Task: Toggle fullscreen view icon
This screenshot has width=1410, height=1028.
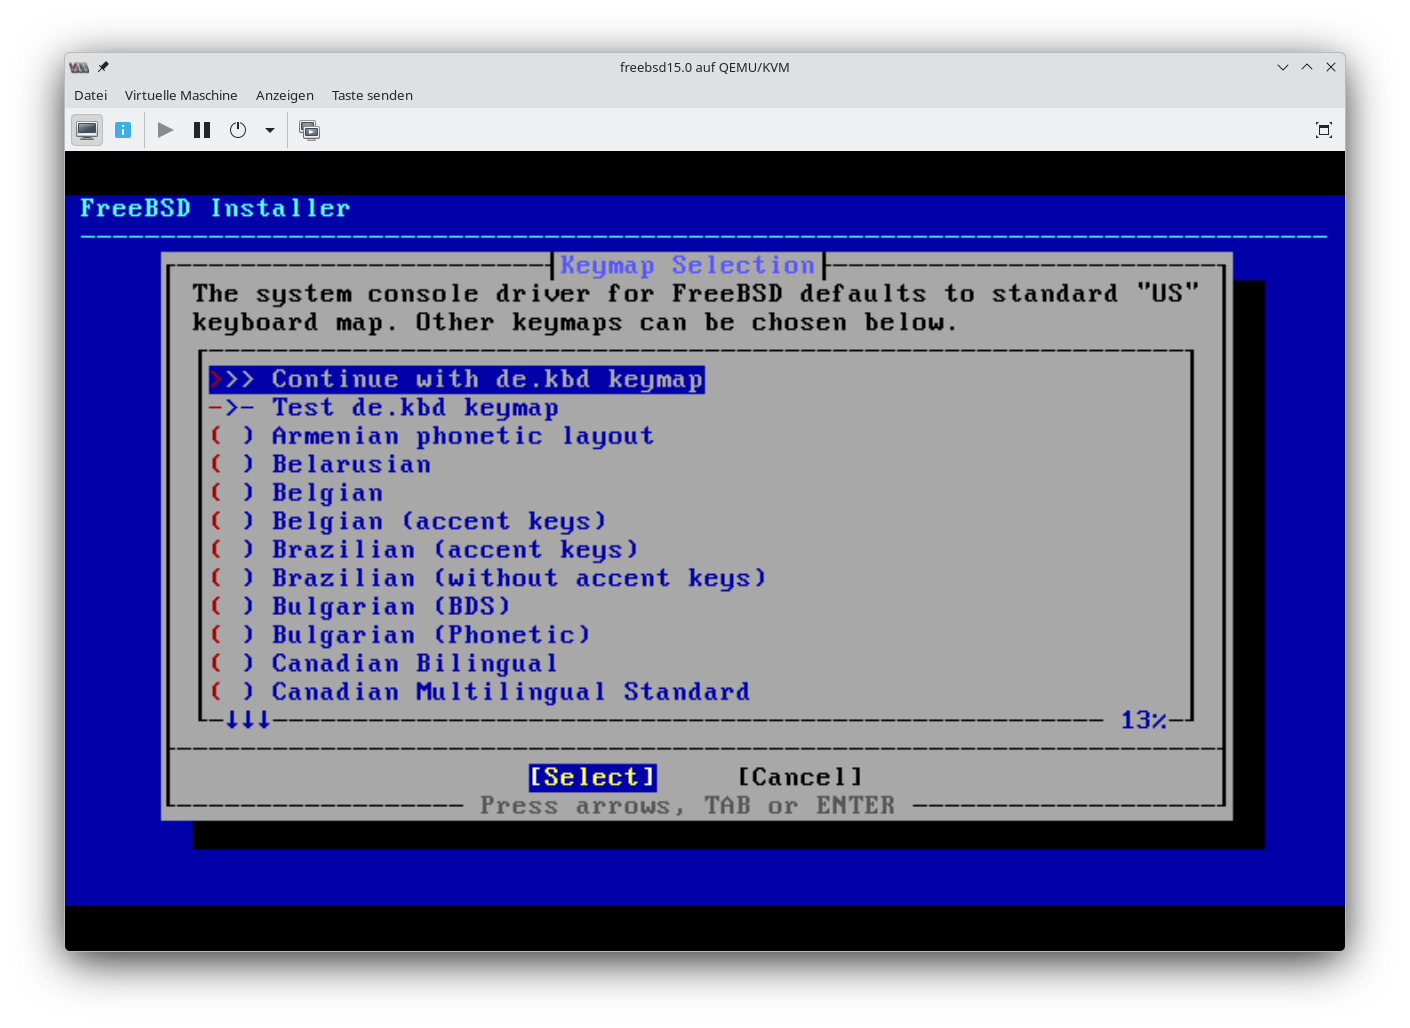Action: pyautogui.click(x=1323, y=130)
